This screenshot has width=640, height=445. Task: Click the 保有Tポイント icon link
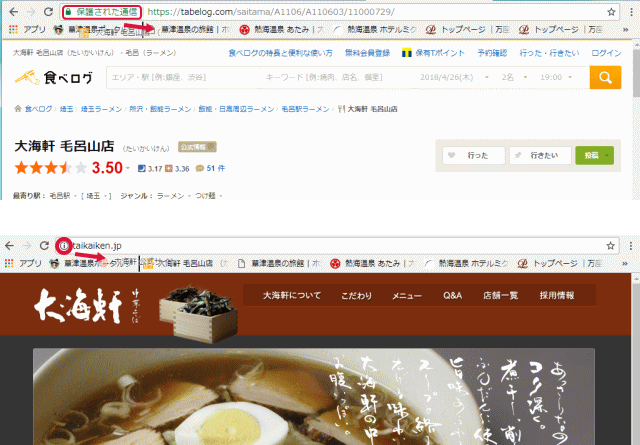(433, 53)
